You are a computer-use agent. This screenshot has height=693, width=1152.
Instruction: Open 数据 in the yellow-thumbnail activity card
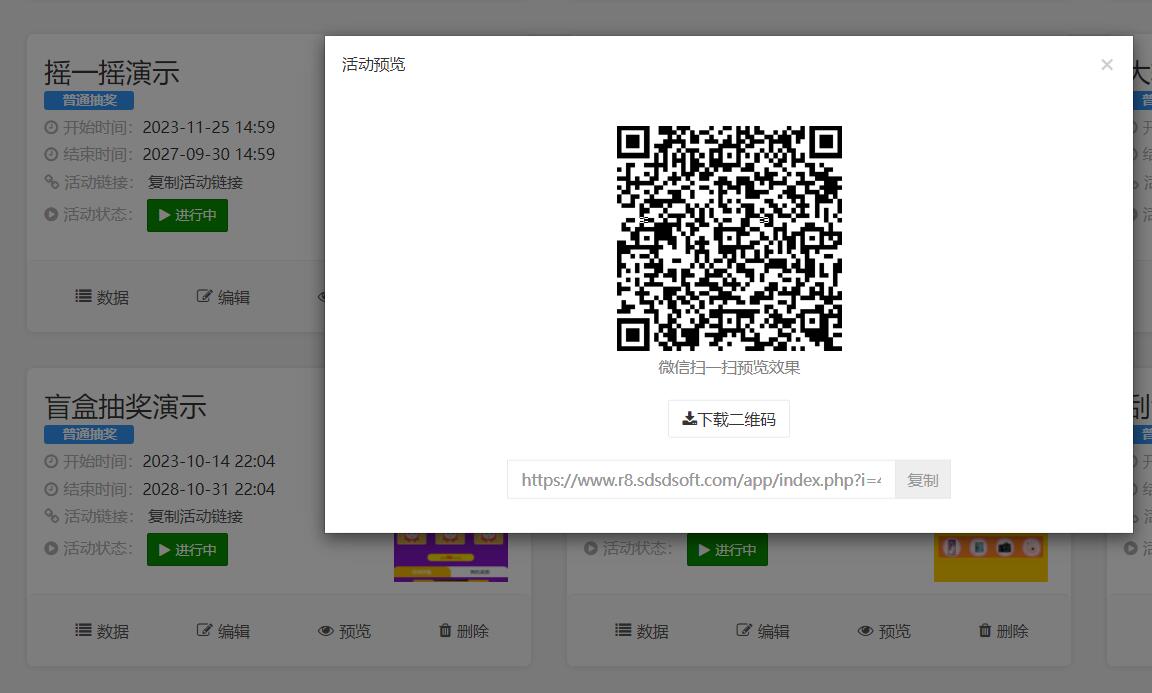[642, 631]
